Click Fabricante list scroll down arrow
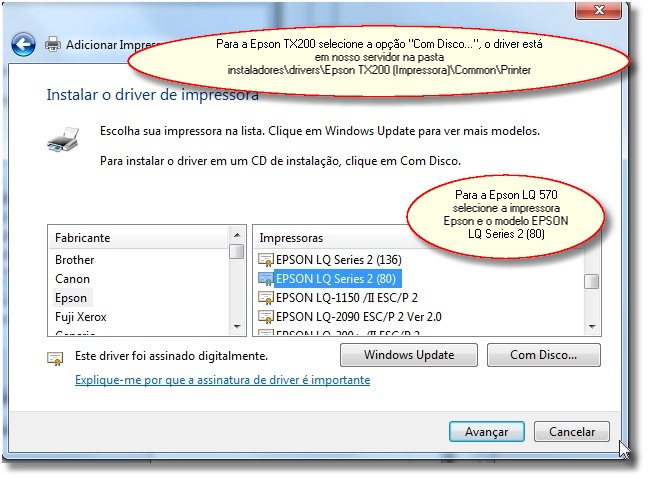The image size is (649, 477). [x=237, y=327]
